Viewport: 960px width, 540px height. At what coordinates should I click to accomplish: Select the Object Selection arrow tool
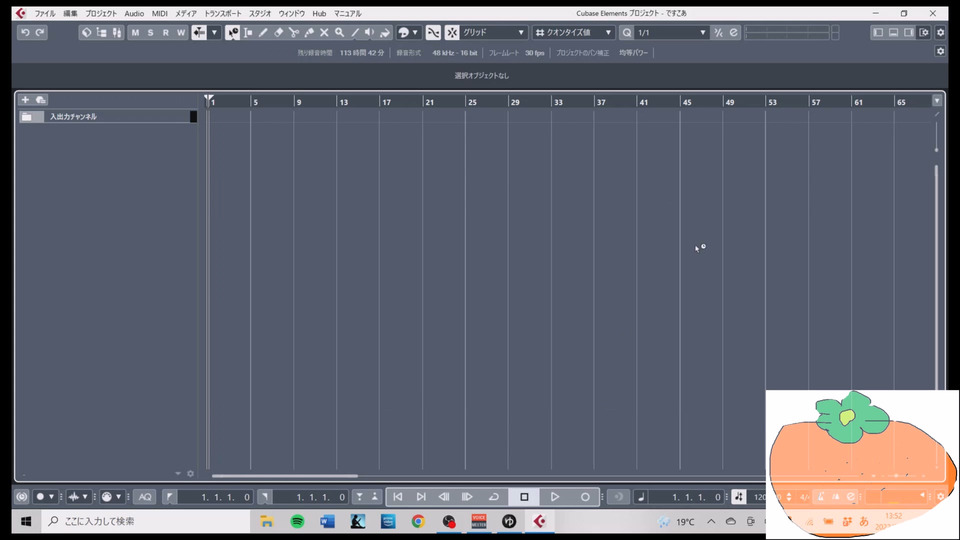point(233,32)
